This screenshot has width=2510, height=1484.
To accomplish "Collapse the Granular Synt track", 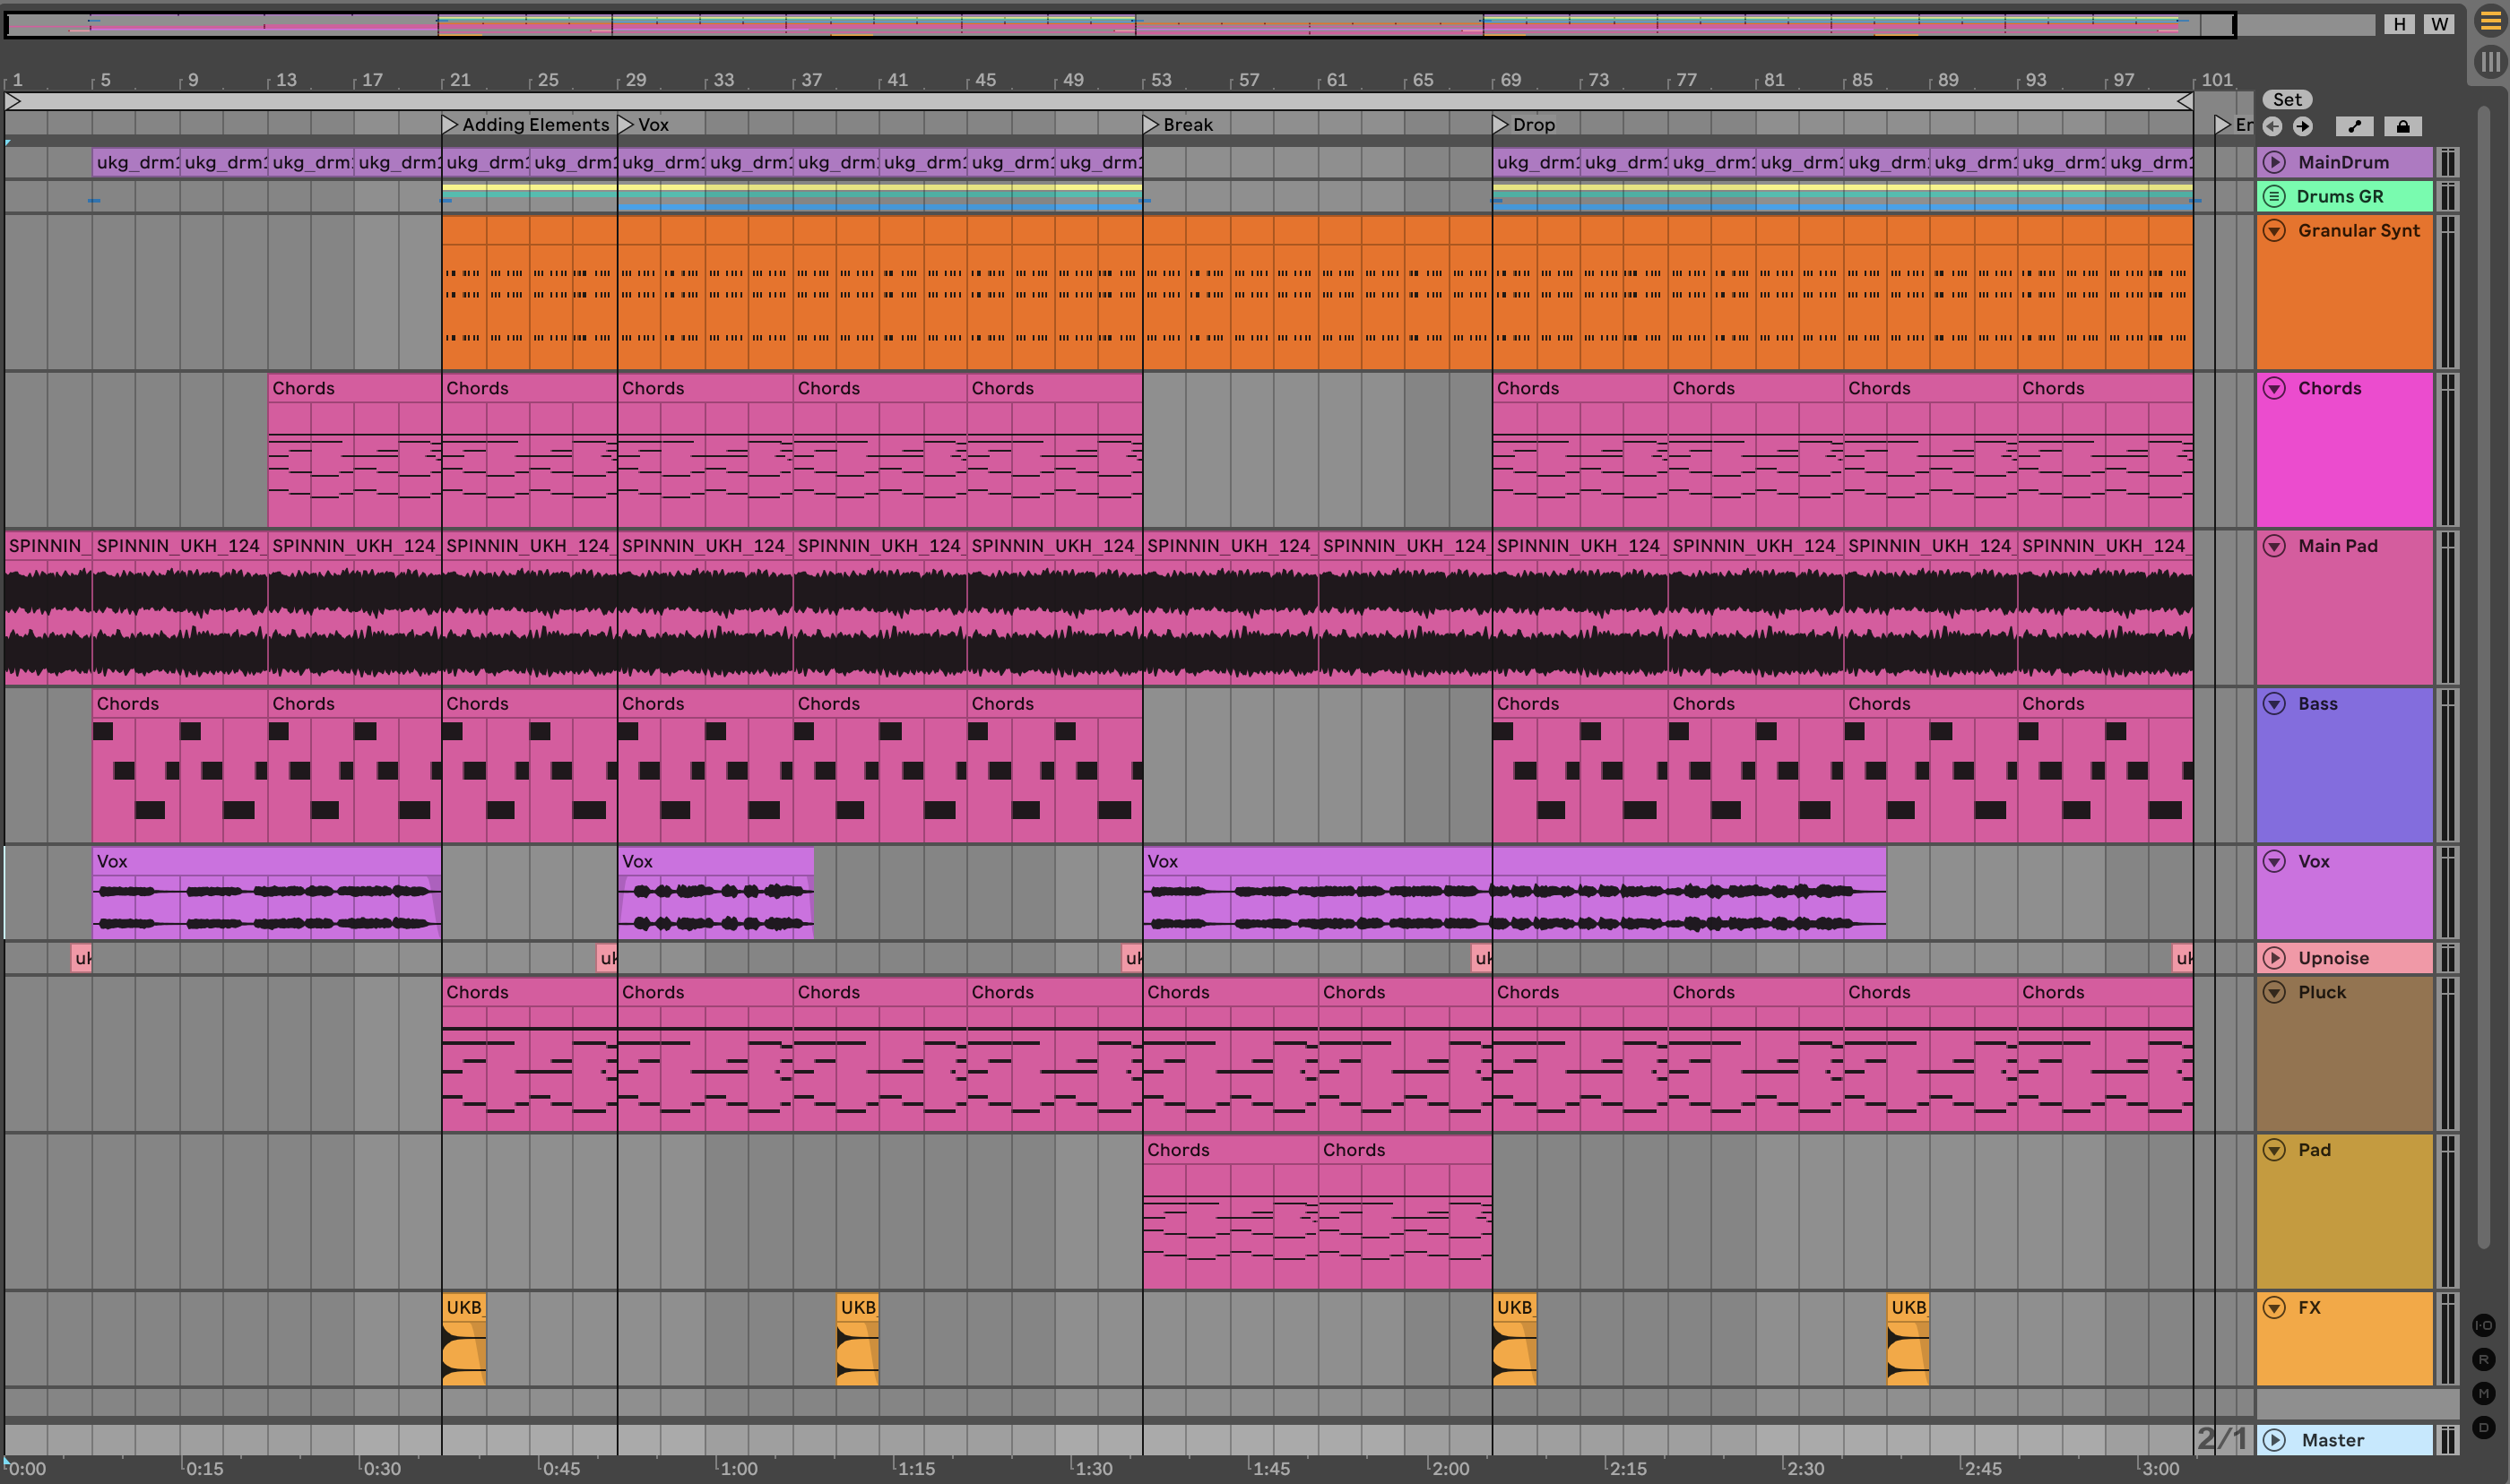I will point(2274,230).
